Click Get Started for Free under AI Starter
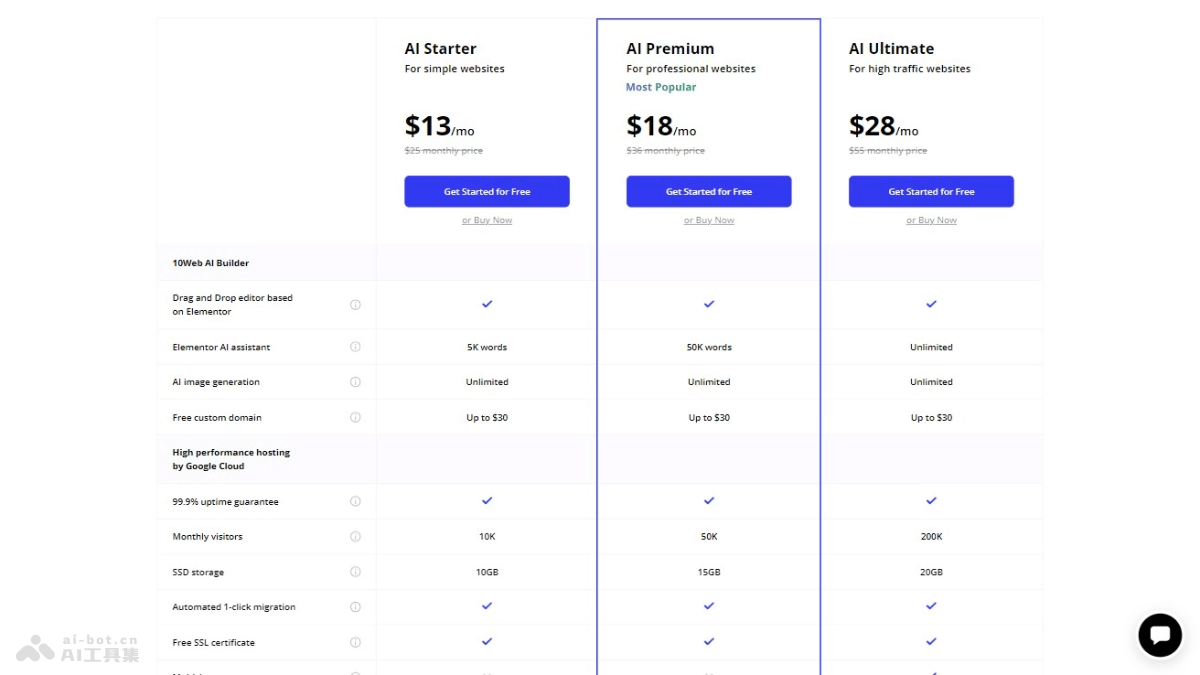The image size is (1200, 675). coord(487,192)
